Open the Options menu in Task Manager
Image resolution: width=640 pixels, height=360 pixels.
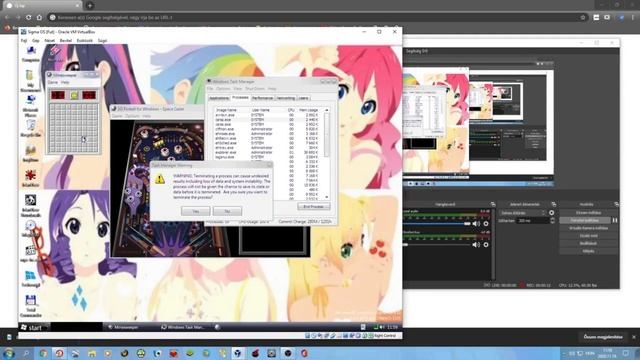click(223, 89)
